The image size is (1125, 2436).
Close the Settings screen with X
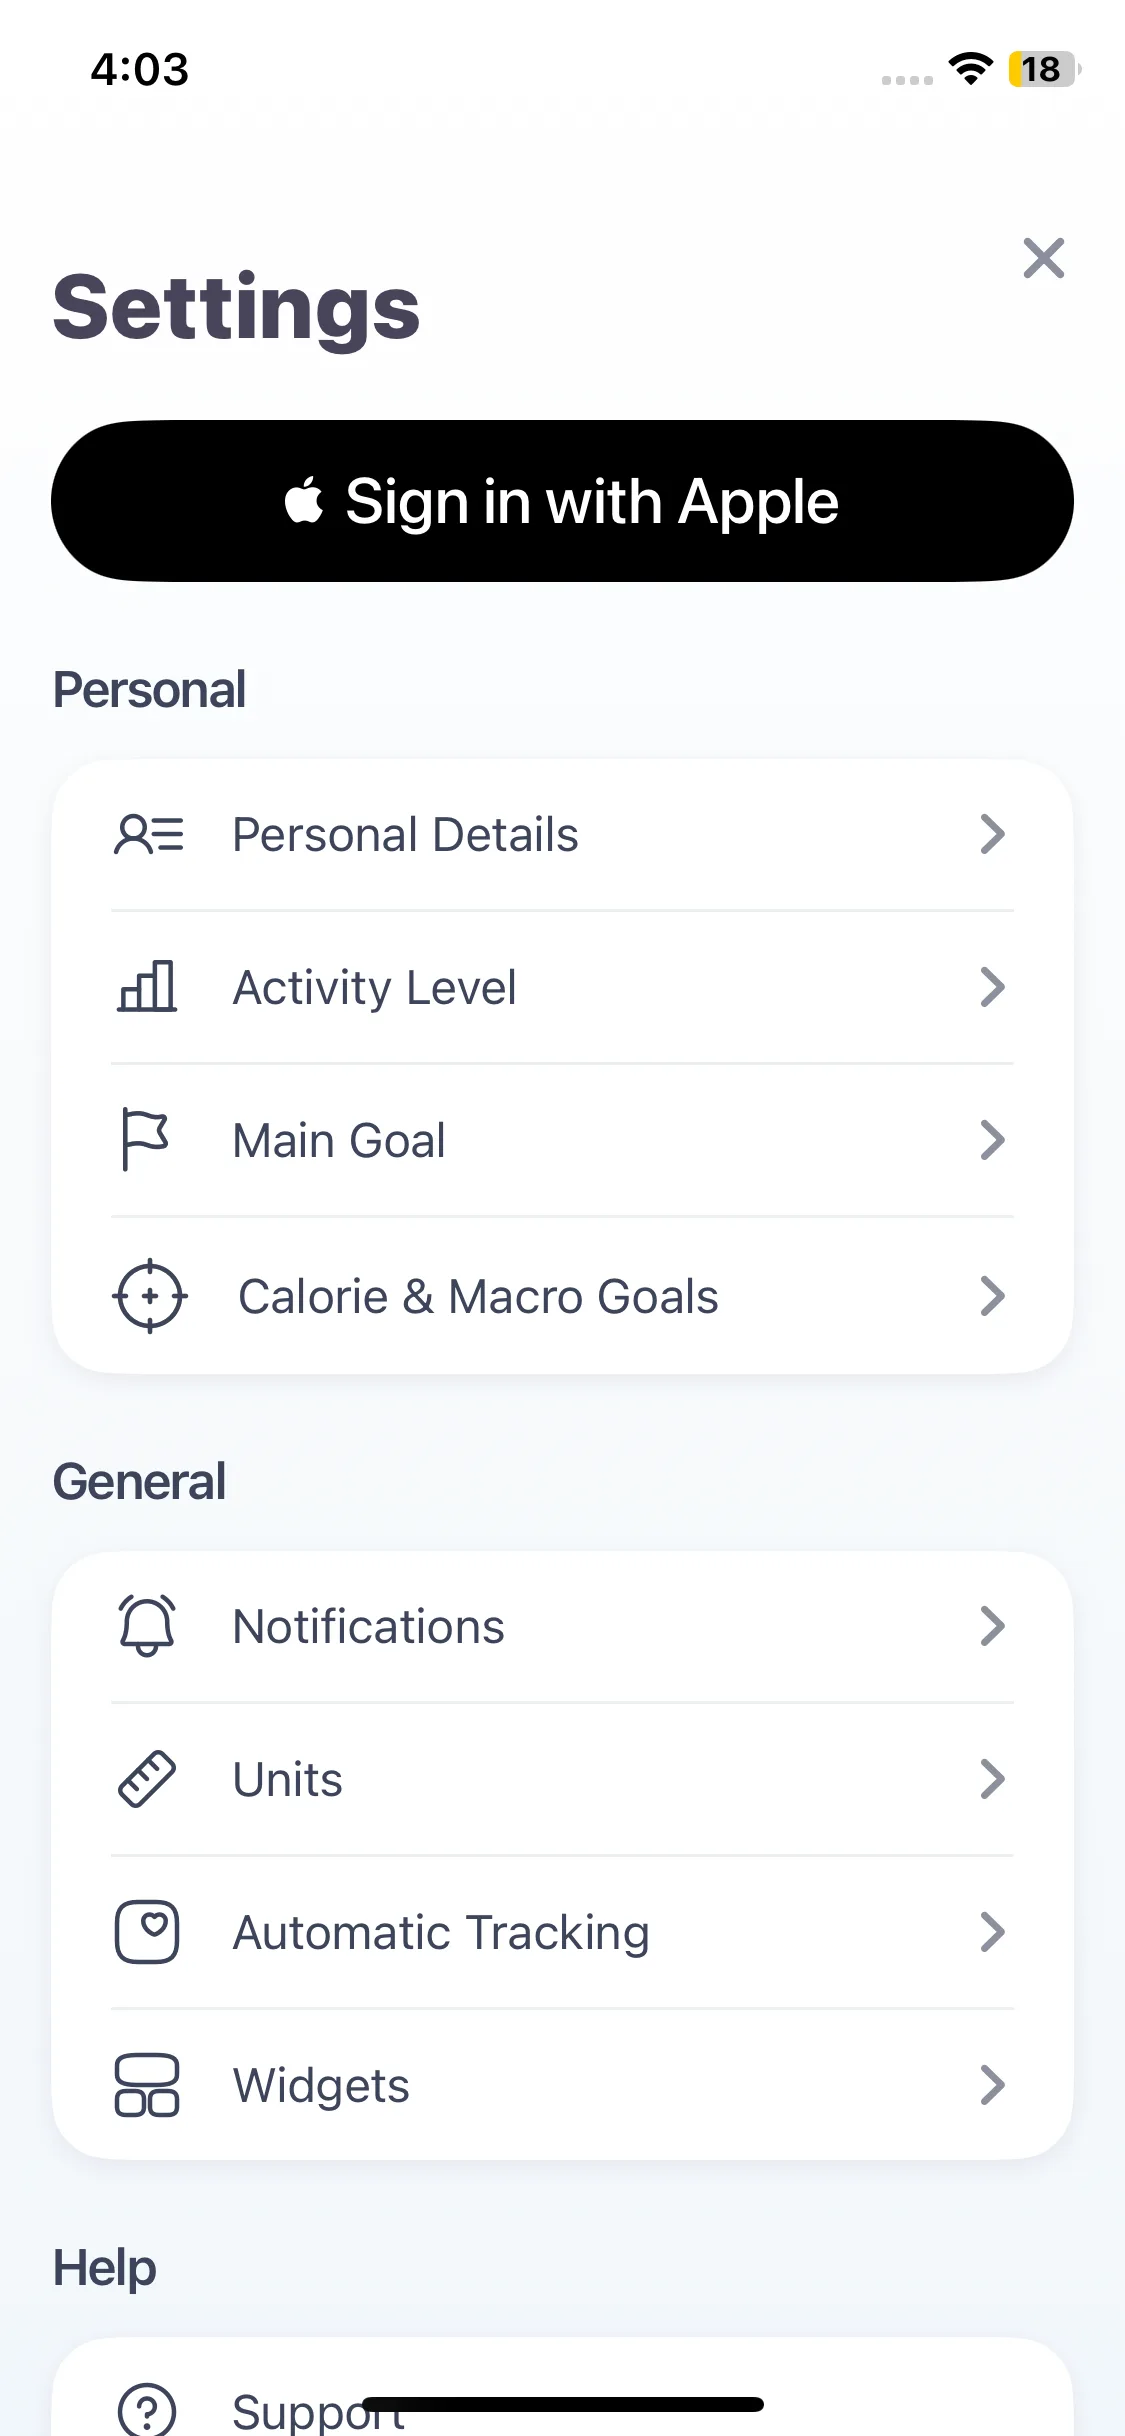click(x=1044, y=258)
